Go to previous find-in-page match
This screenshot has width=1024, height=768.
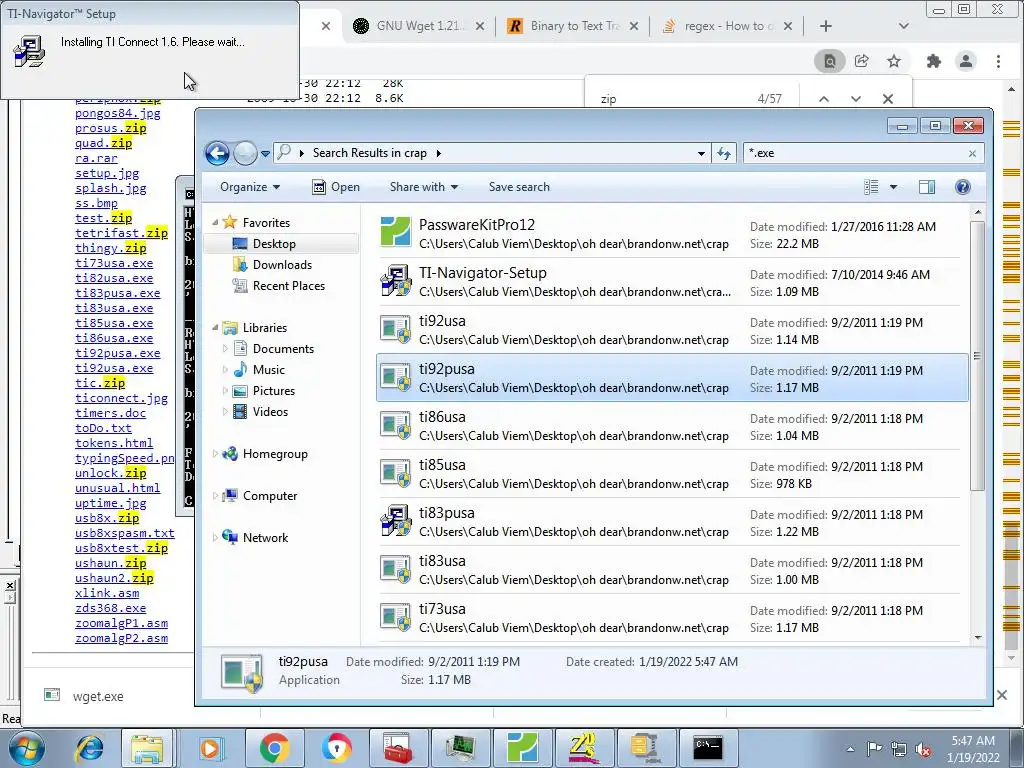tap(824, 99)
